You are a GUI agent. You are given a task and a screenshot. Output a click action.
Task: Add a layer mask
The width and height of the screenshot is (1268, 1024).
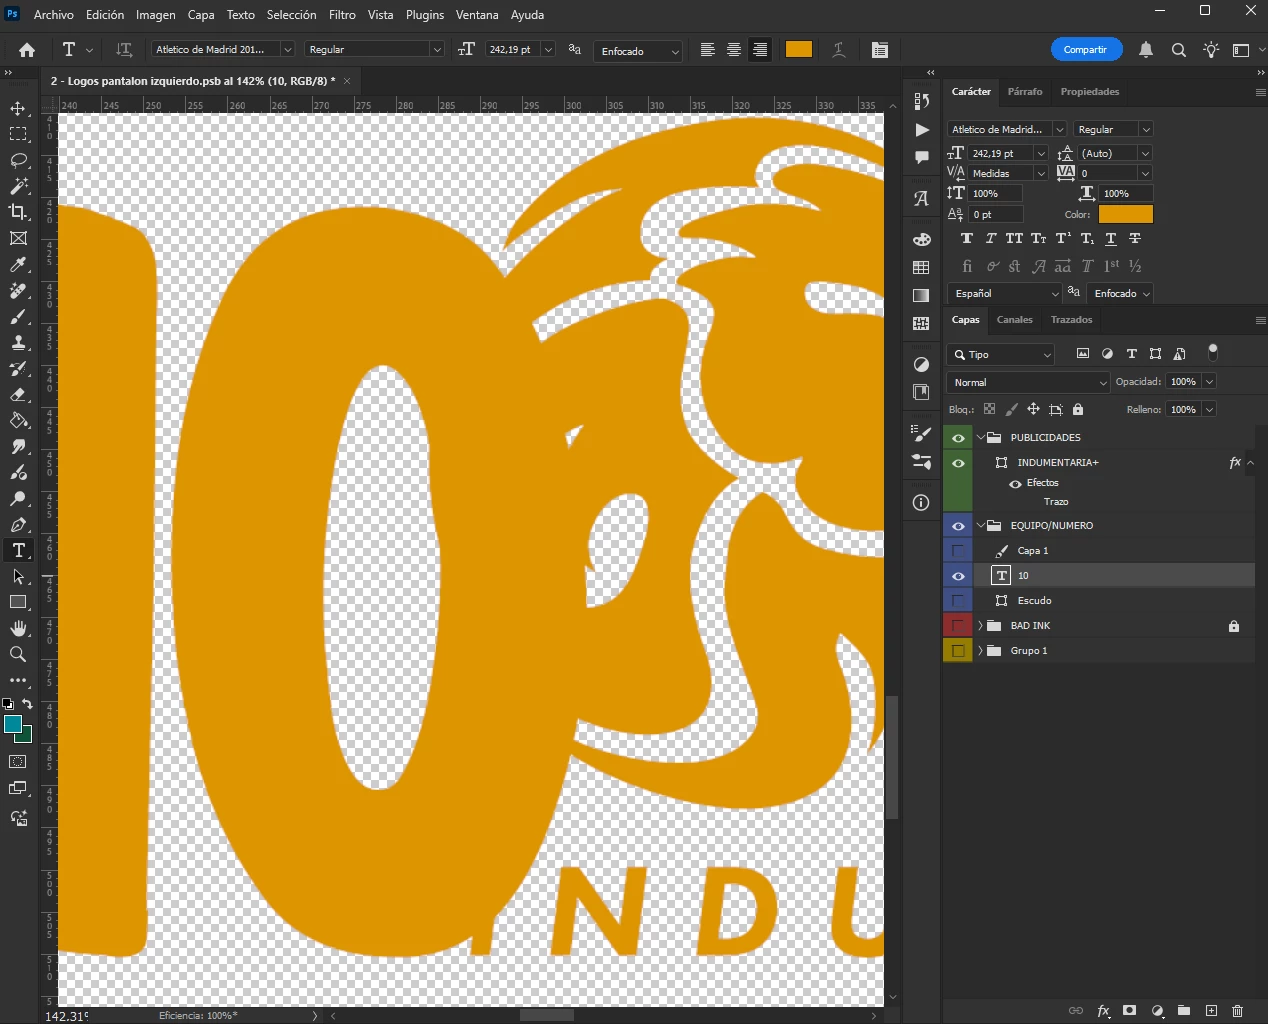click(1130, 1011)
